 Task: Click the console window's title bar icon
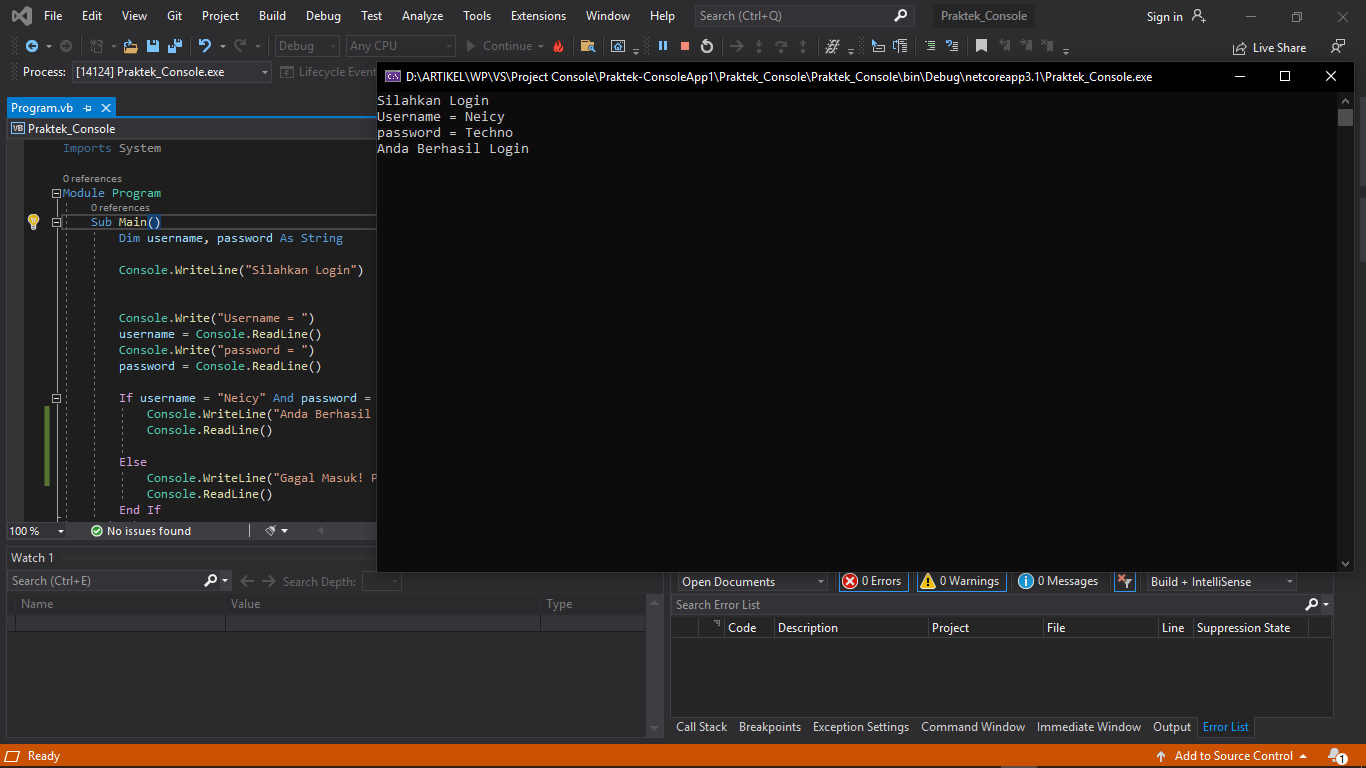pos(393,77)
